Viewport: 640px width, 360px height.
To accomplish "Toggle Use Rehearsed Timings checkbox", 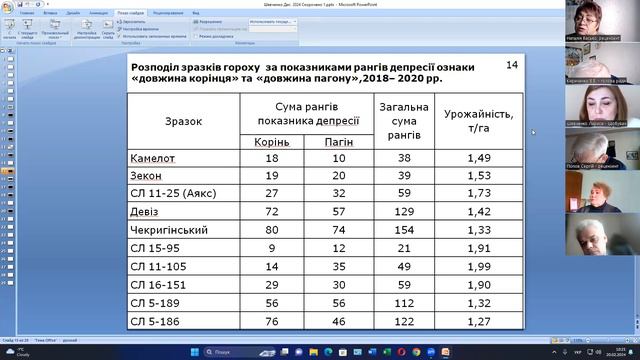I will [x=119, y=36].
